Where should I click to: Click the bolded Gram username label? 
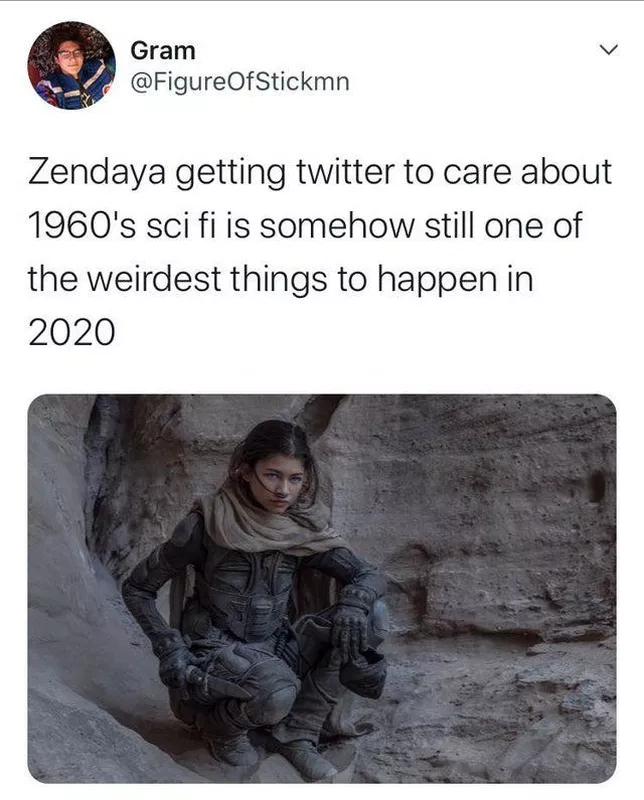pos(160,52)
